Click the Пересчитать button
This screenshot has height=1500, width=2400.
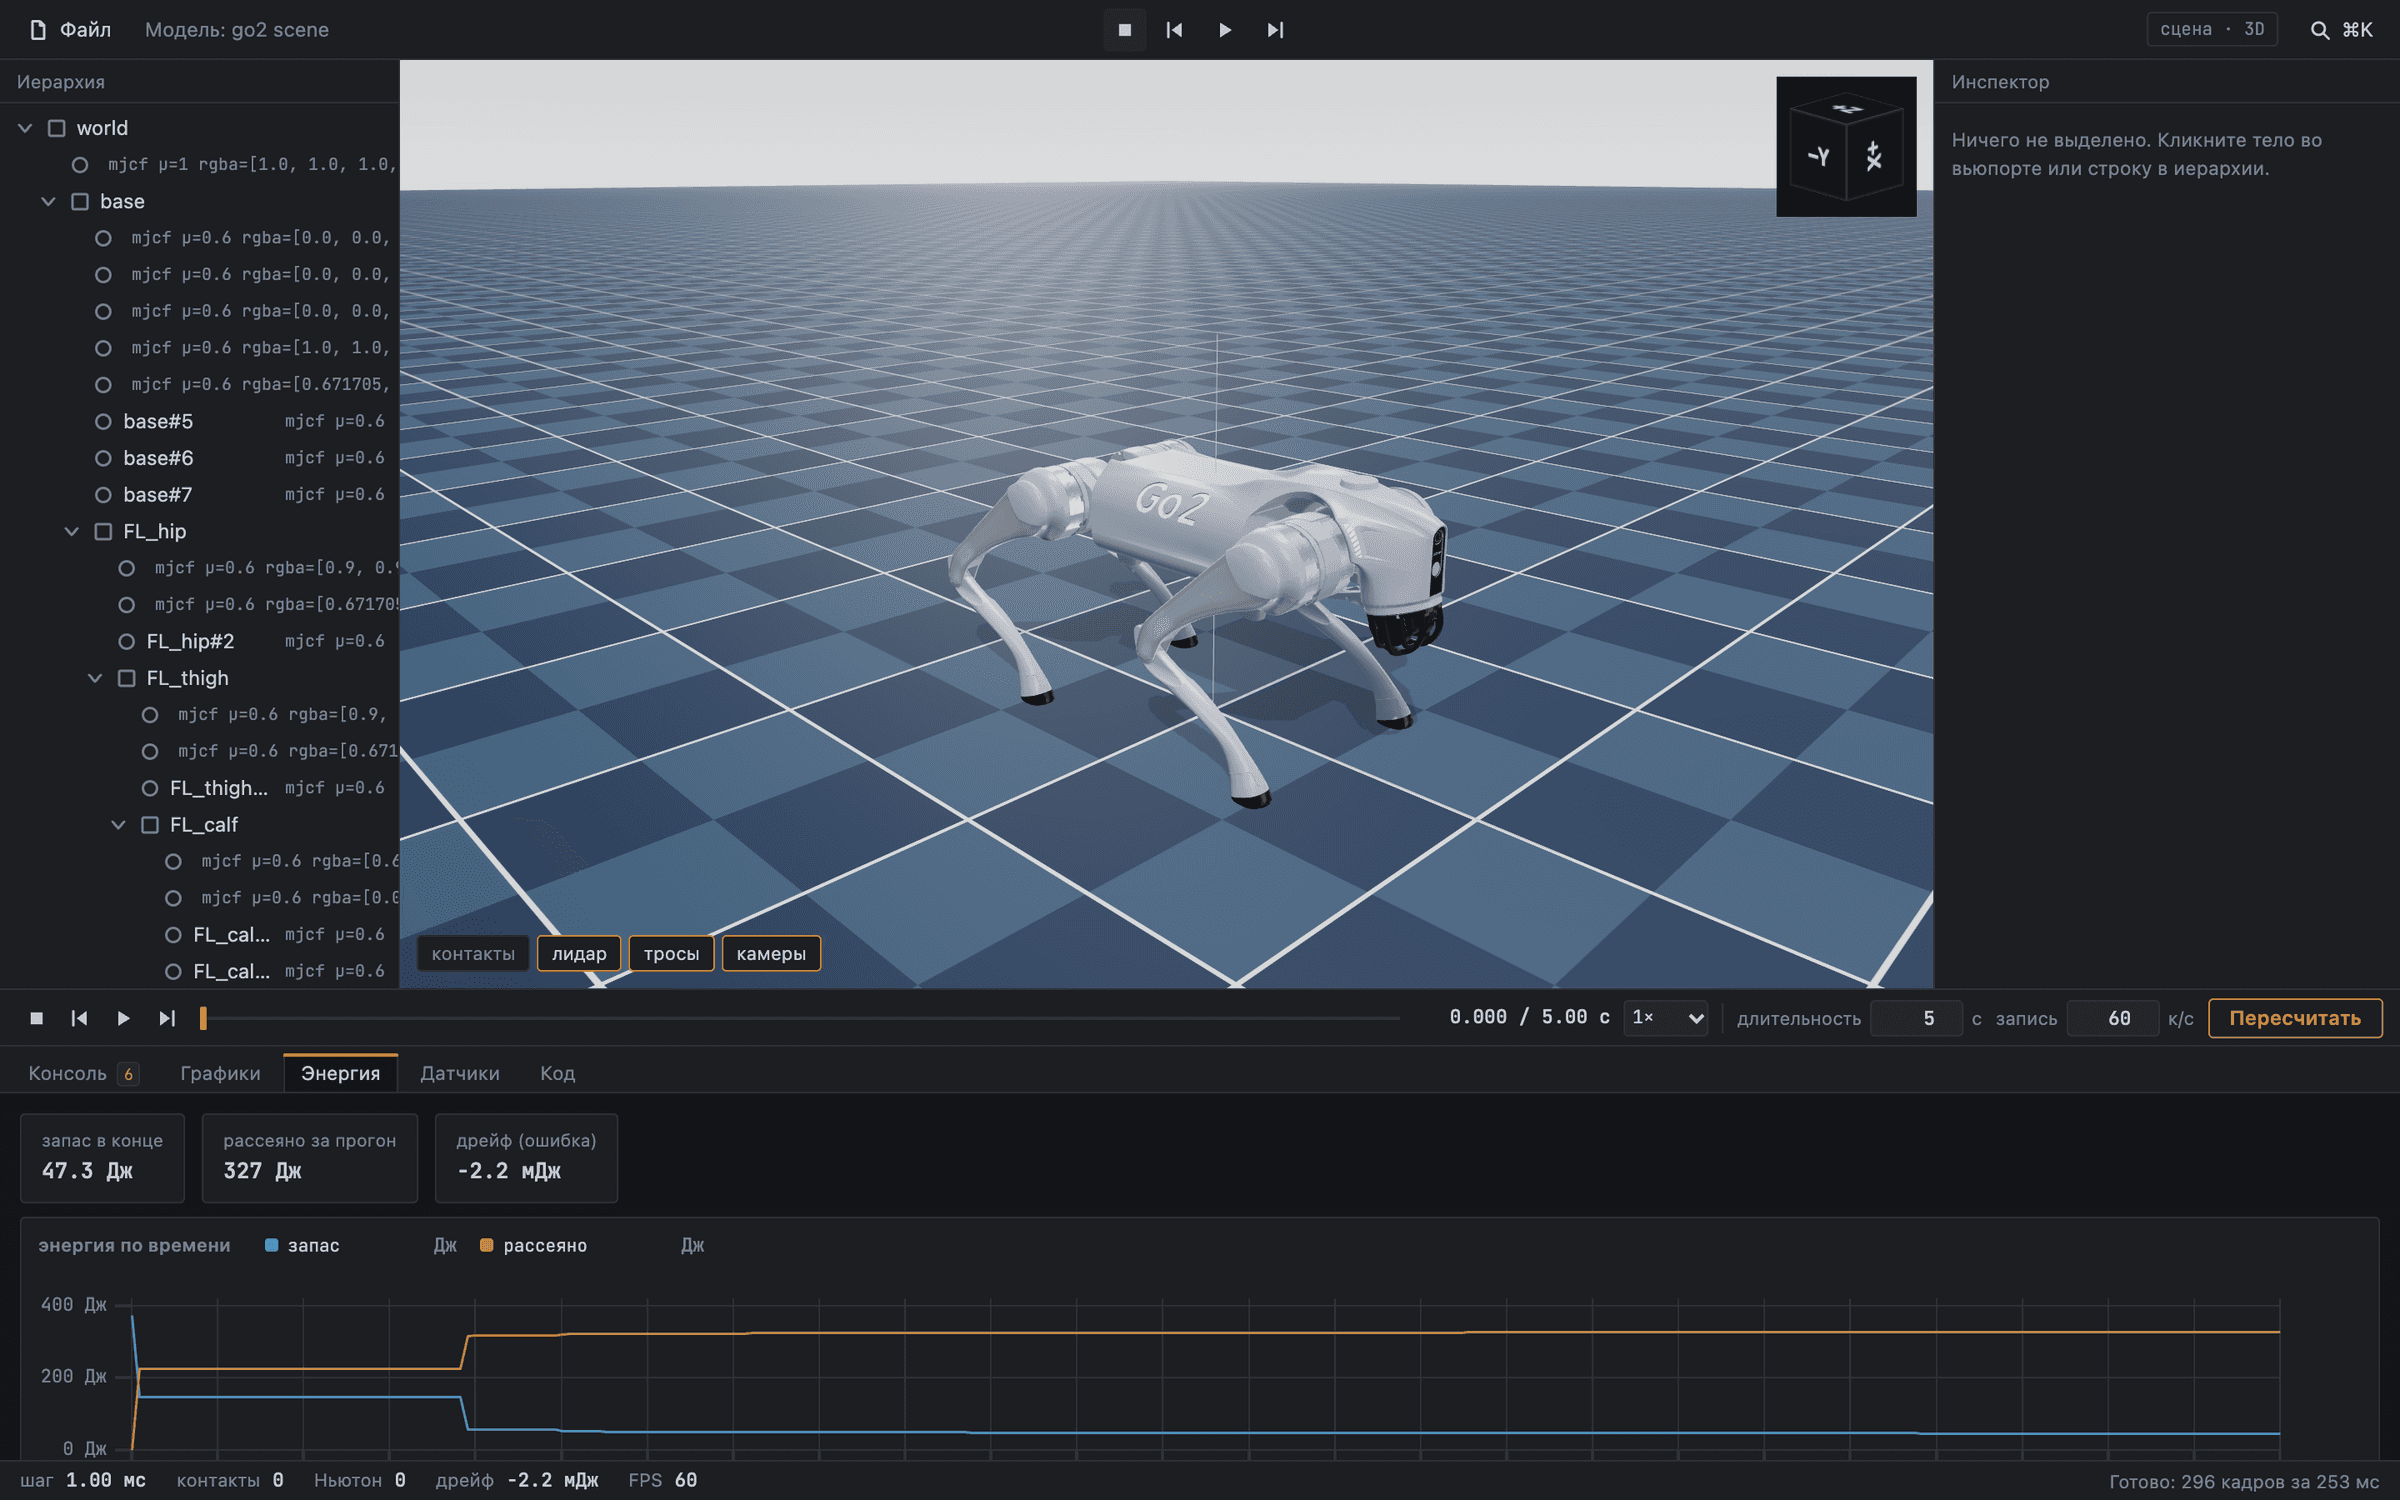(x=2295, y=1018)
